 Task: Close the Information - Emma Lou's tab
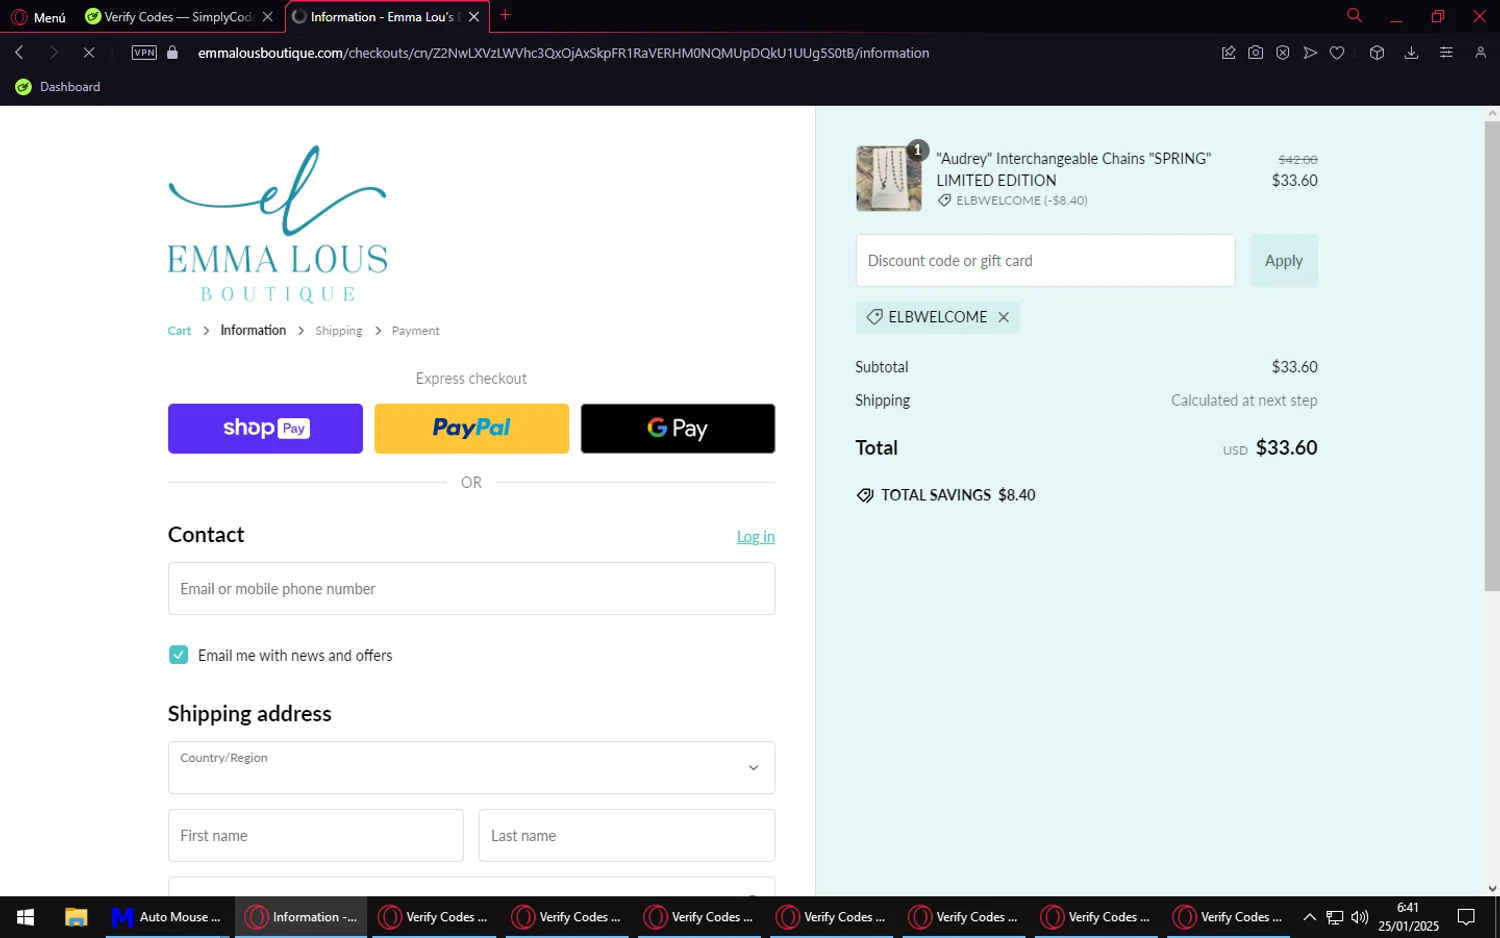(474, 17)
